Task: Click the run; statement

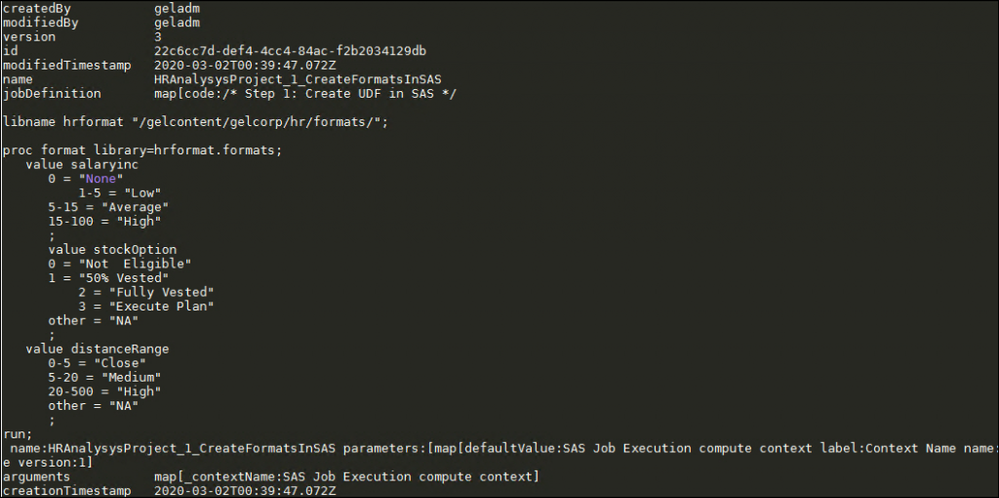Action: [16, 434]
